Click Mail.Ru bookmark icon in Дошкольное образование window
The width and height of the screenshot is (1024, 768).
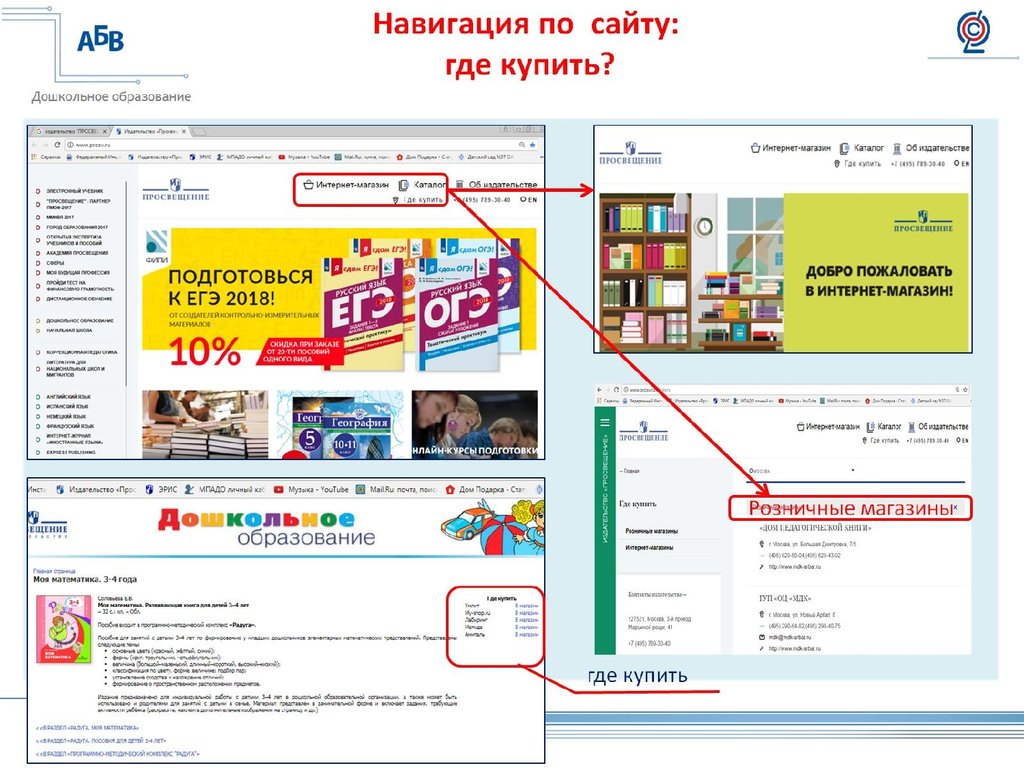(x=360, y=489)
